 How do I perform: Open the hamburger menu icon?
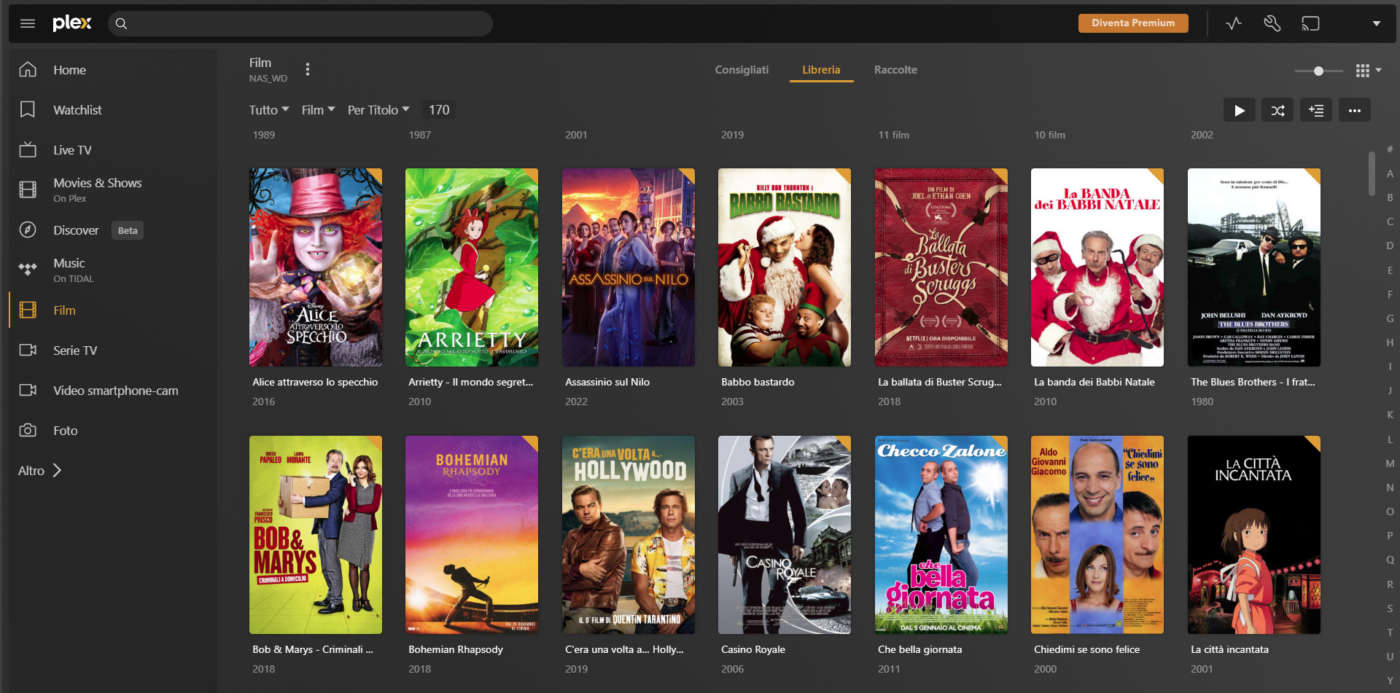pos(28,24)
